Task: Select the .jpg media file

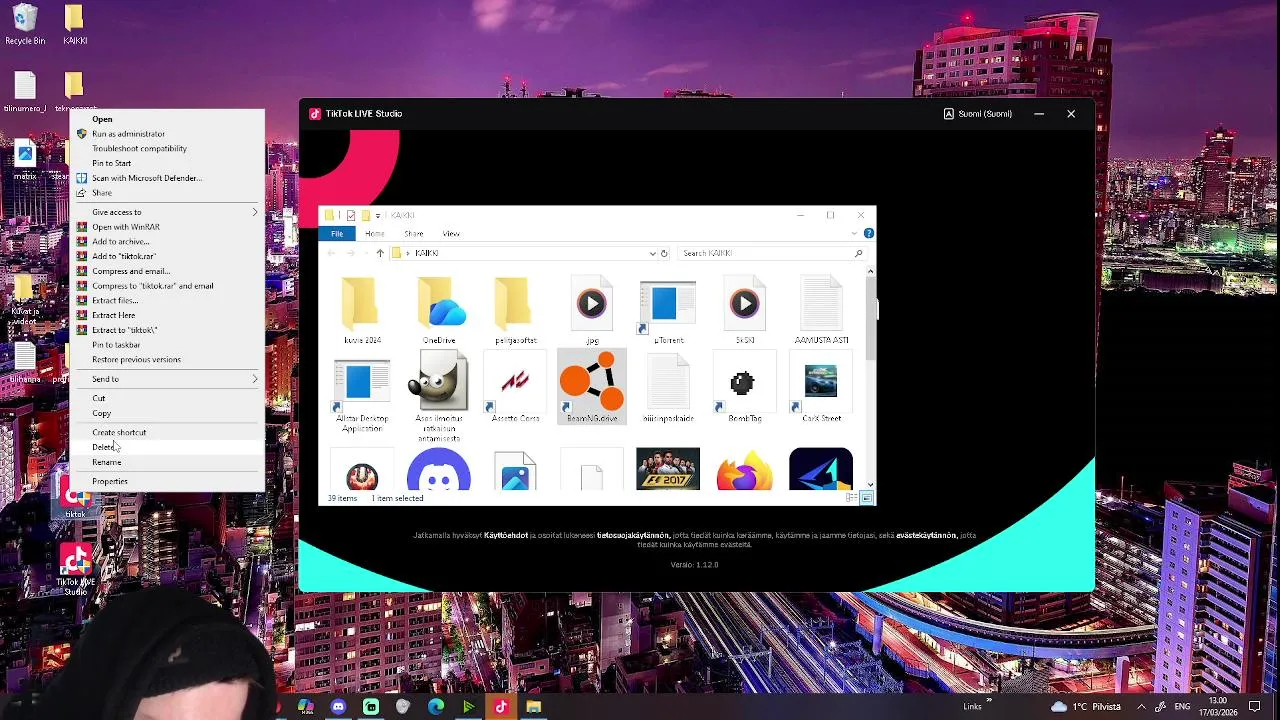Action: 592,311
